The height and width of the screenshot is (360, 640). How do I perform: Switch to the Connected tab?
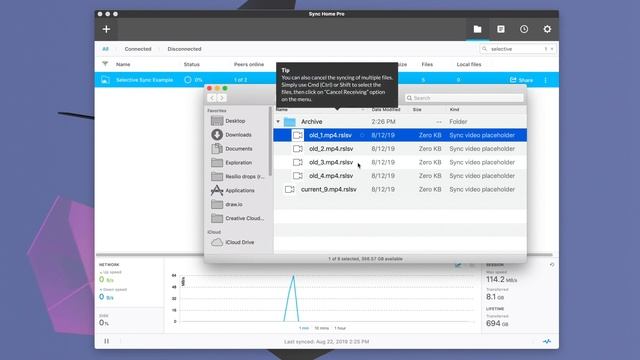click(138, 49)
